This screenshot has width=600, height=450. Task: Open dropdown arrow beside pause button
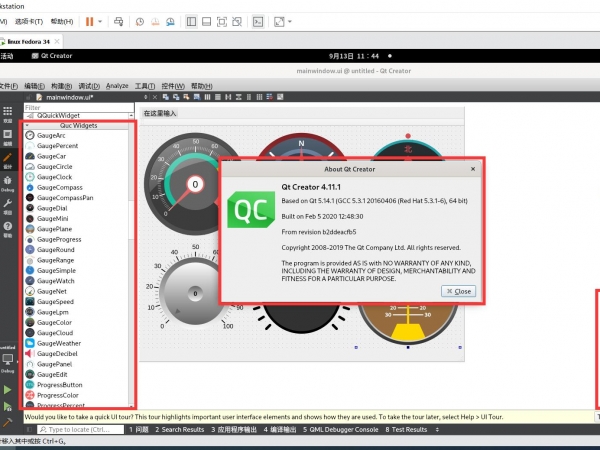pyautogui.click(x=101, y=20)
